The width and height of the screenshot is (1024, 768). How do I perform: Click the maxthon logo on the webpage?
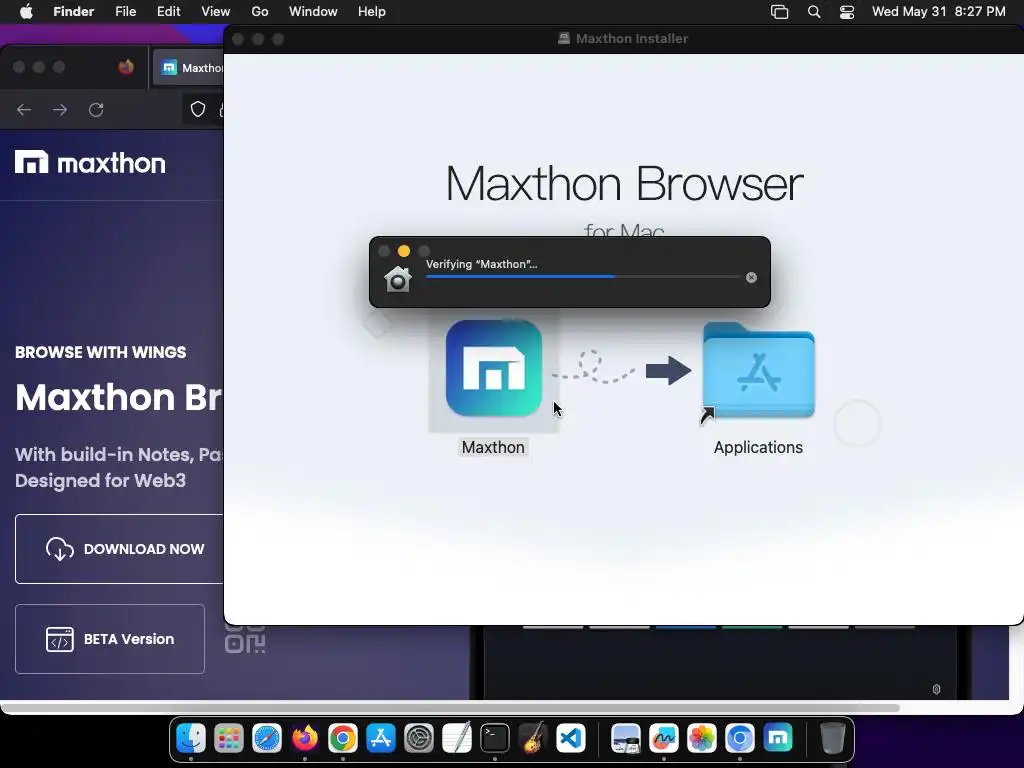90,163
